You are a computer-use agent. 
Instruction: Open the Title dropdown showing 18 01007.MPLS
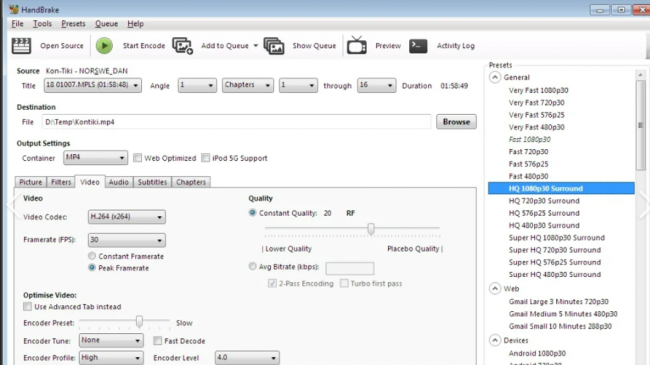93,85
